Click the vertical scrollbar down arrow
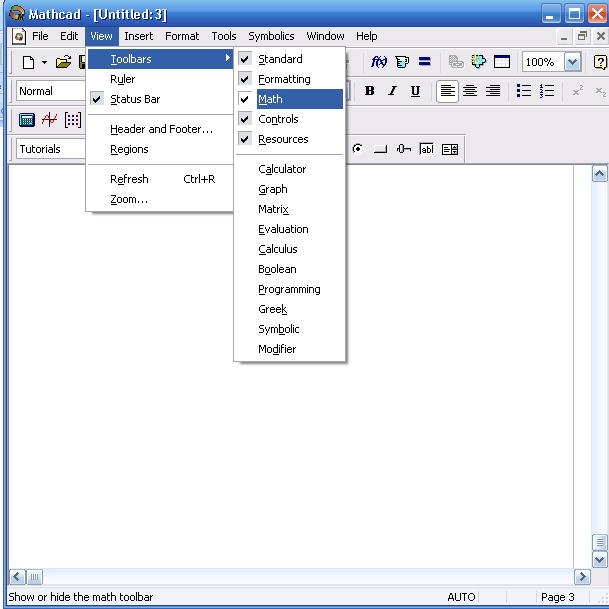 click(x=600, y=560)
